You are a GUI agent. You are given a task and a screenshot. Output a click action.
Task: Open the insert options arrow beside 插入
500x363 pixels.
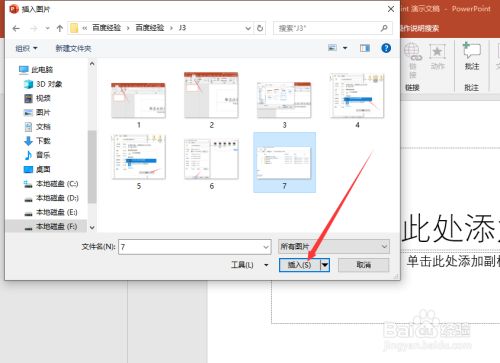coord(325,265)
